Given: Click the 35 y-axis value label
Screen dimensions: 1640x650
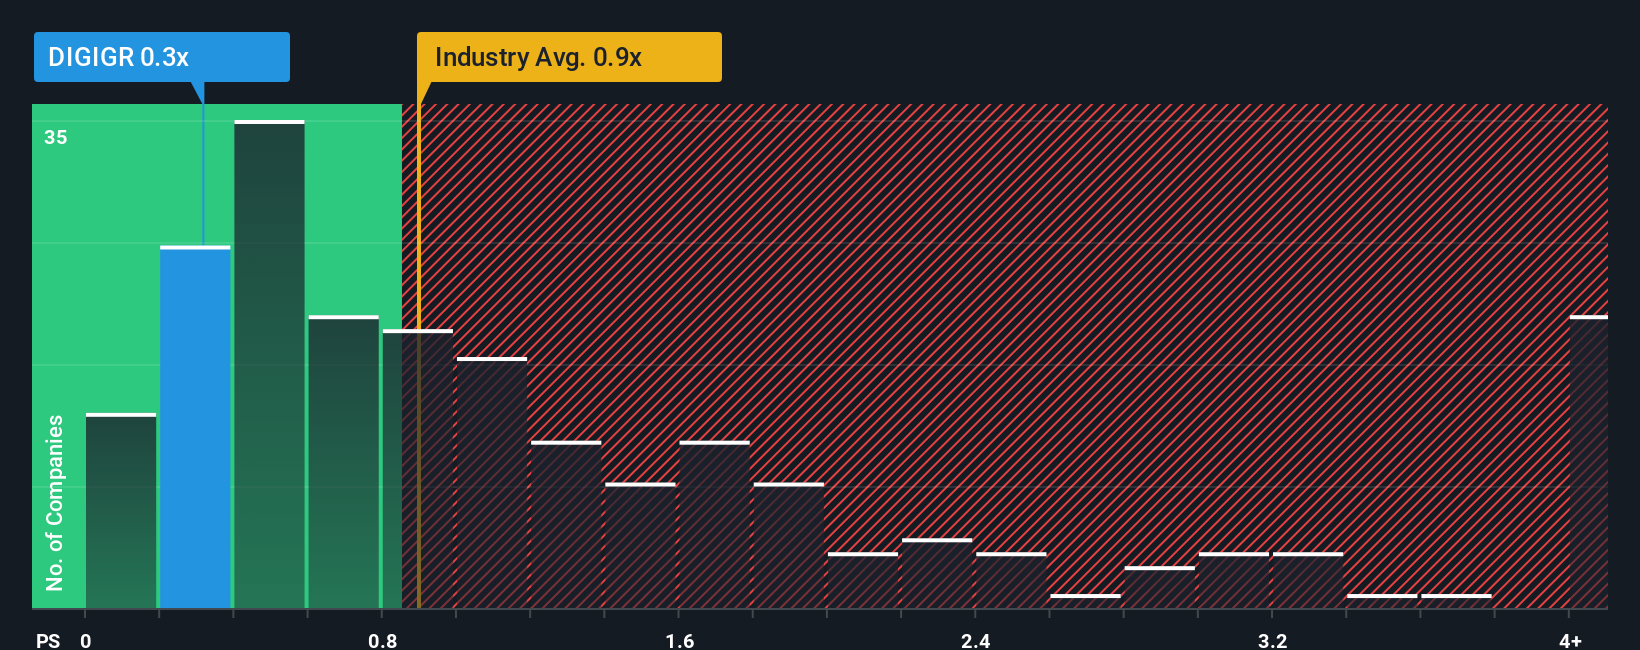Looking at the screenshot, I should click(56, 137).
